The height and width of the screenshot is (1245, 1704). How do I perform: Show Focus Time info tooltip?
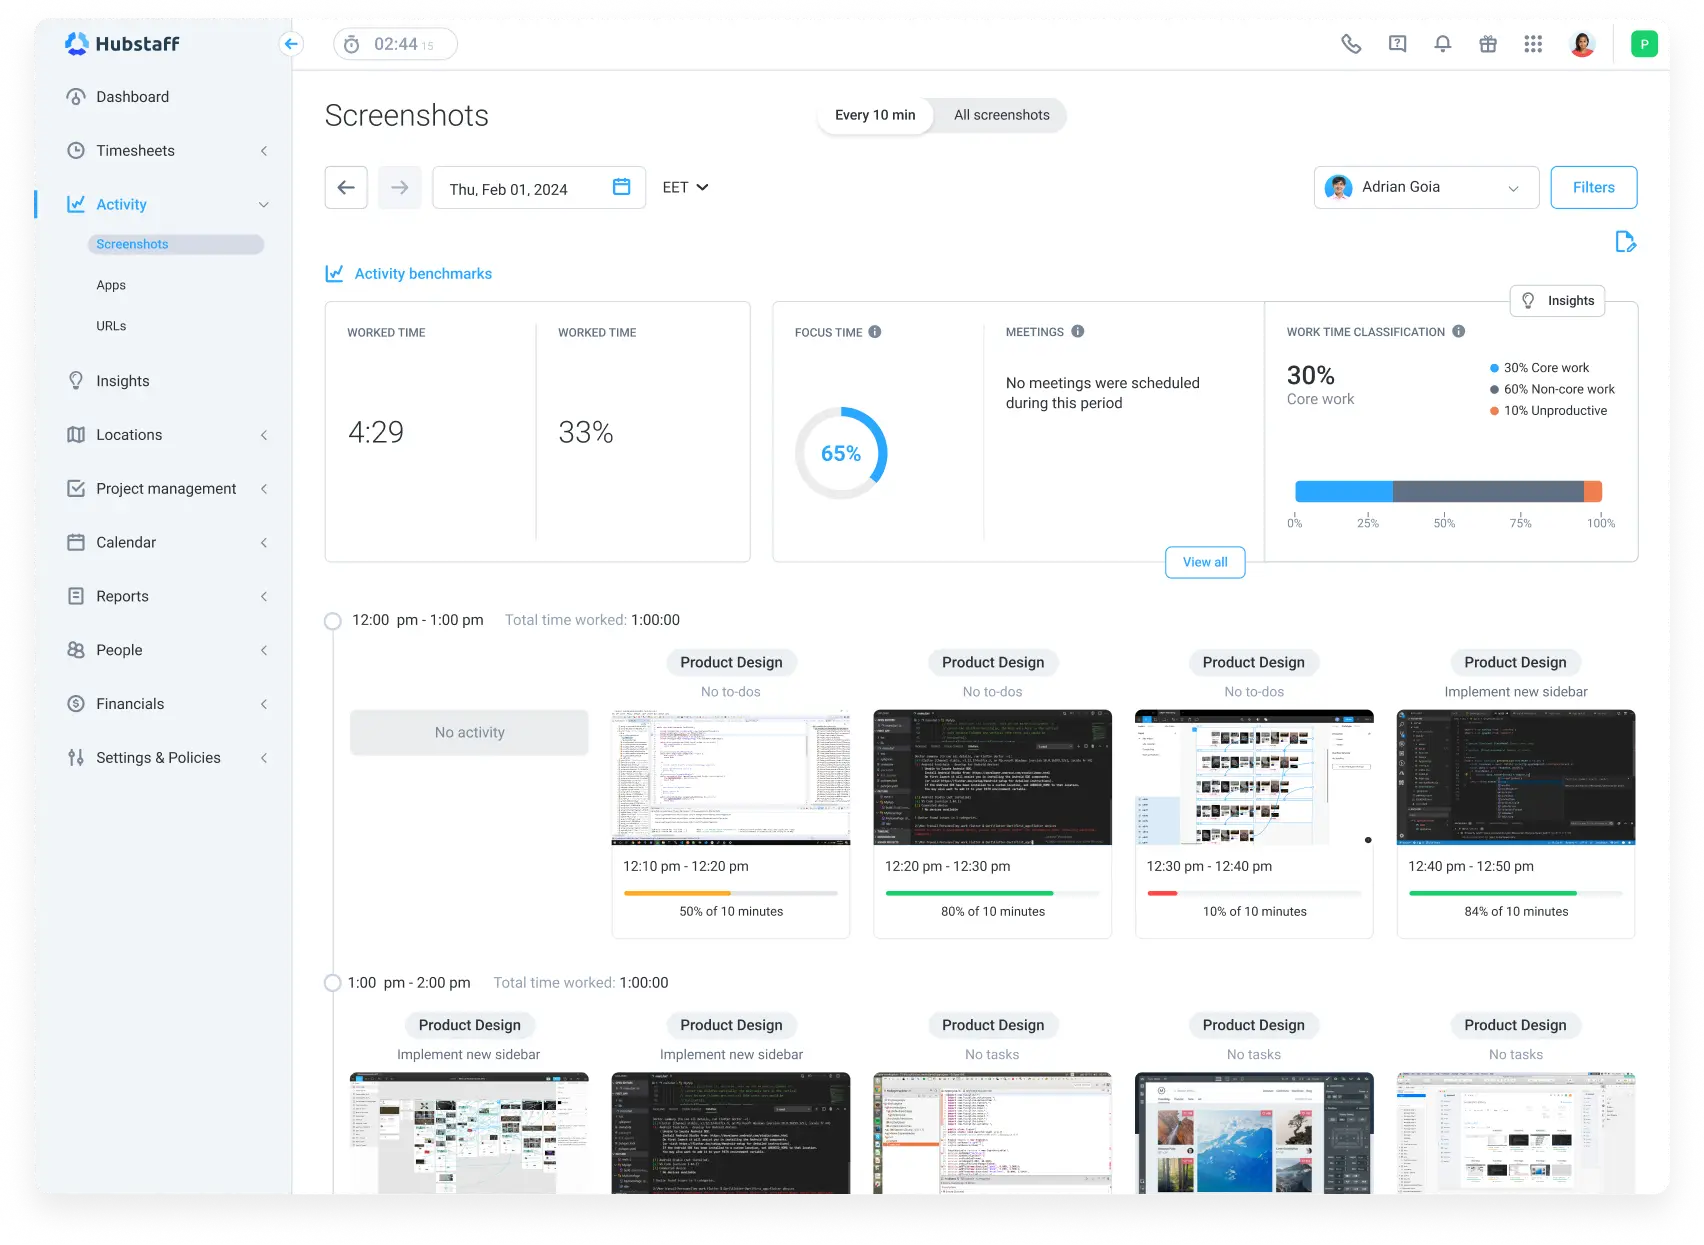pos(875,332)
